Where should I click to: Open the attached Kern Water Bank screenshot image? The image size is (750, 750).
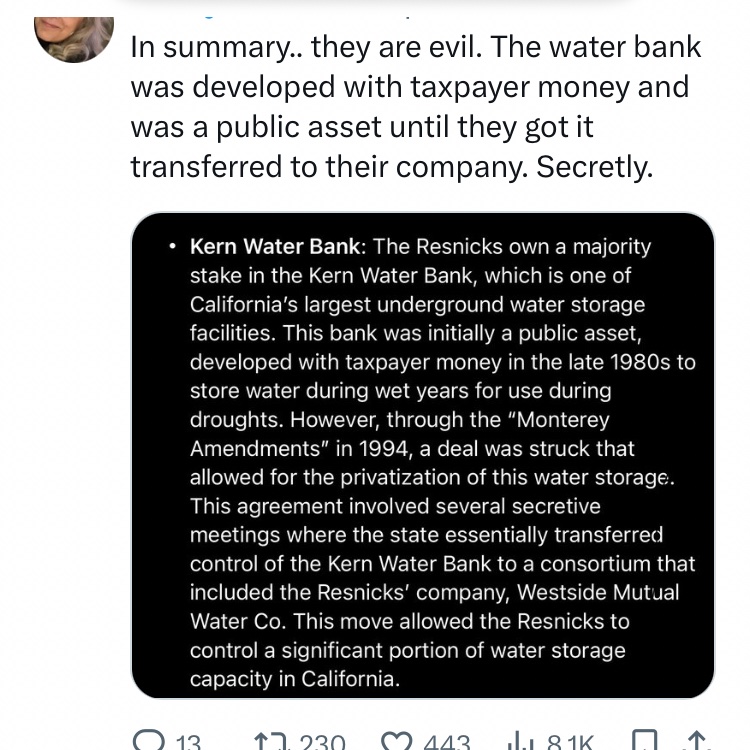point(423,455)
